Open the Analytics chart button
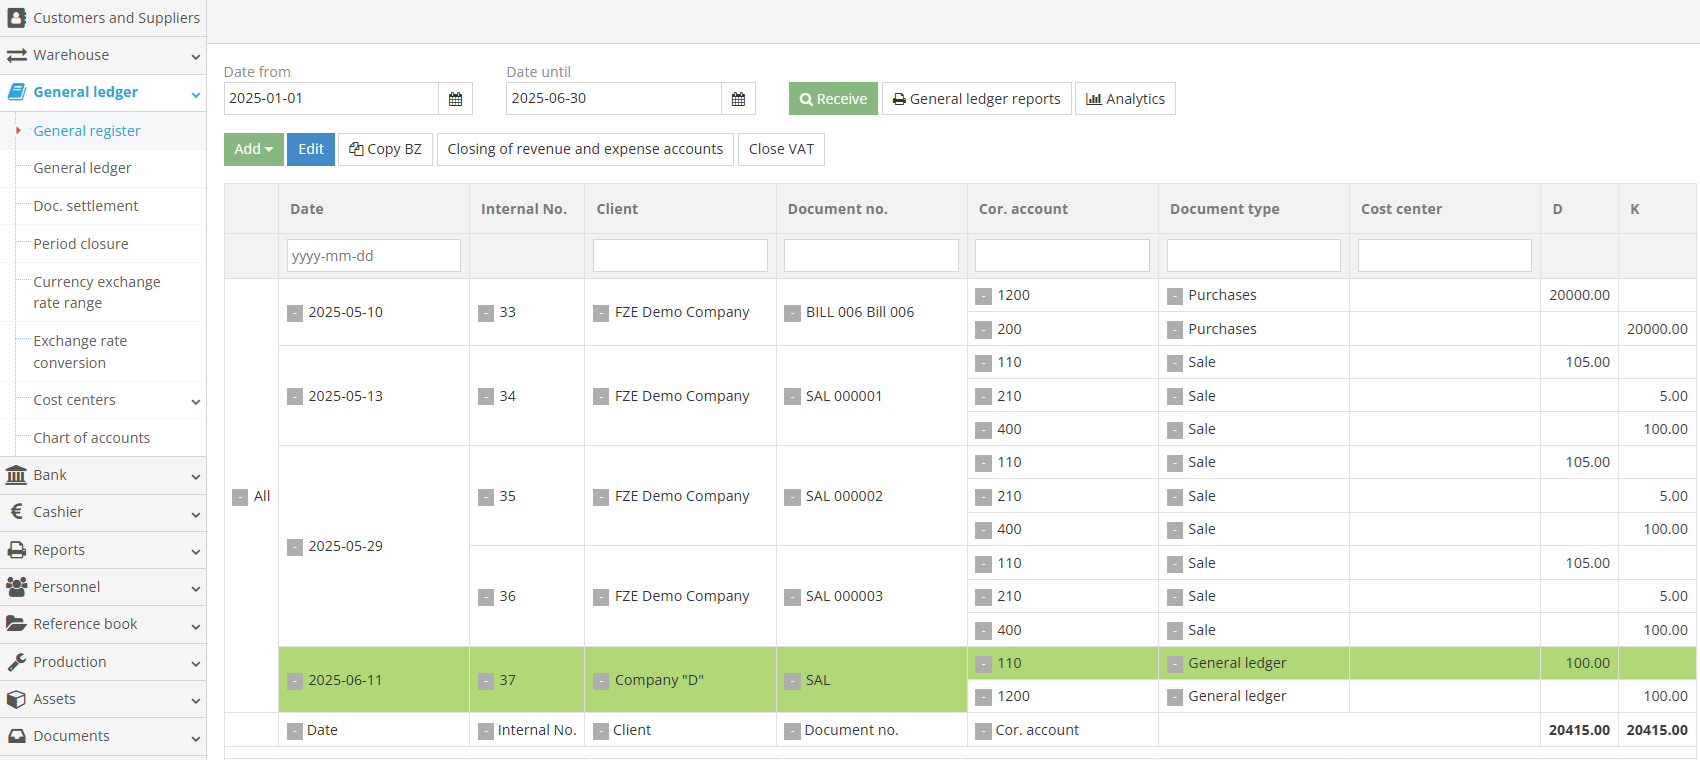The width and height of the screenshot is (1700, 760). click(x=1125, y=99)
